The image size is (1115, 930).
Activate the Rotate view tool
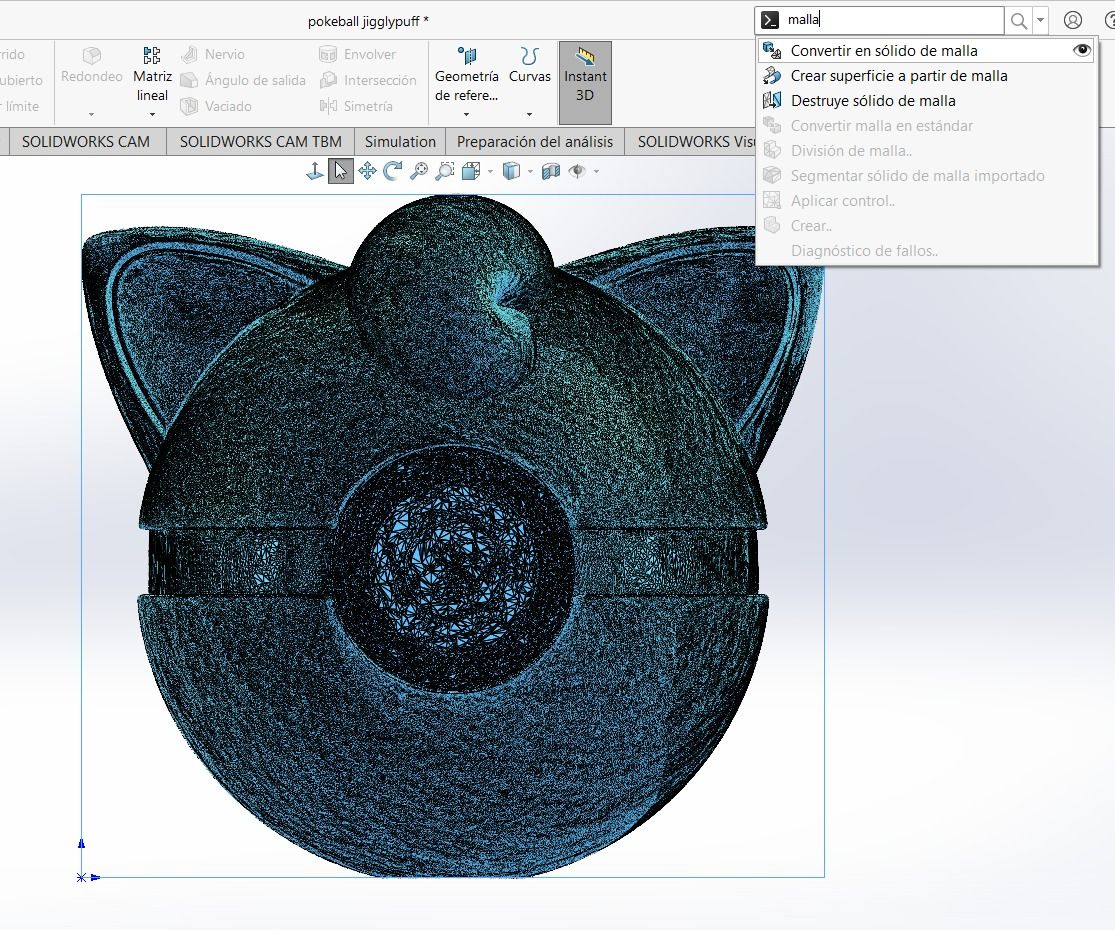[393, 171]
